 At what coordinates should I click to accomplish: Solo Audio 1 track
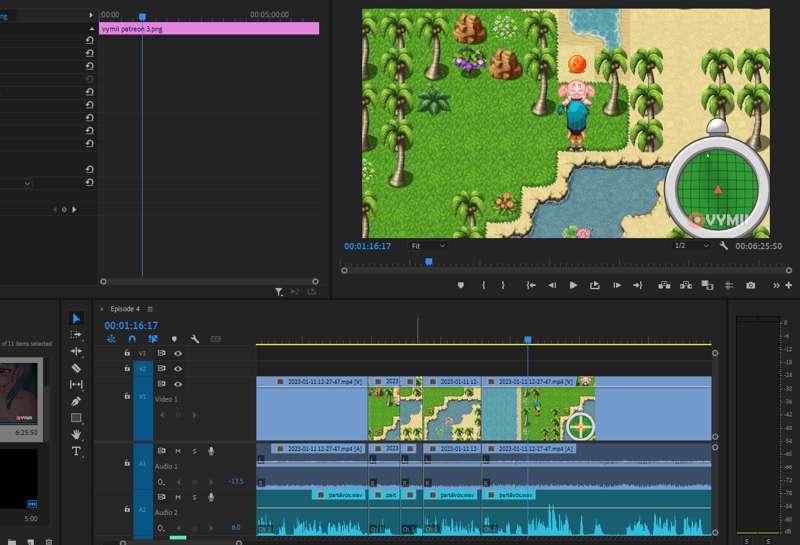tap(194, 451)
